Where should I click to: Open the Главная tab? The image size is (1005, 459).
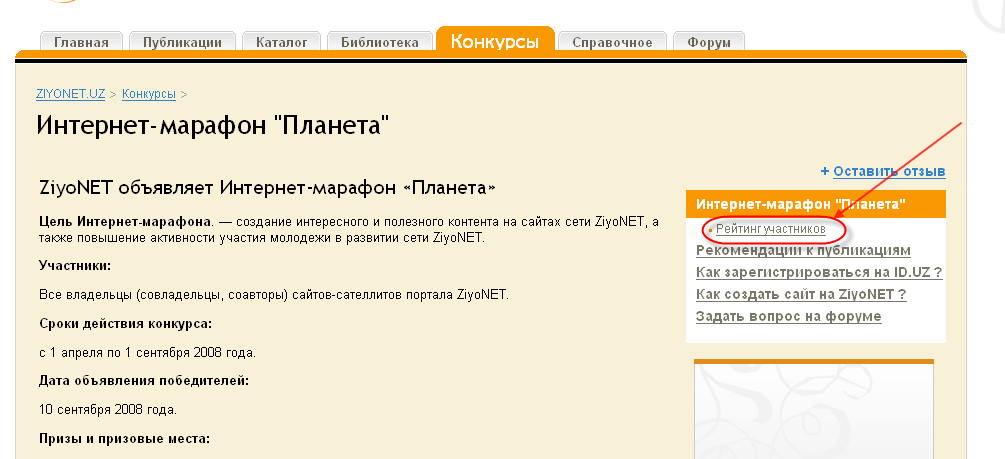pos(81,42)
